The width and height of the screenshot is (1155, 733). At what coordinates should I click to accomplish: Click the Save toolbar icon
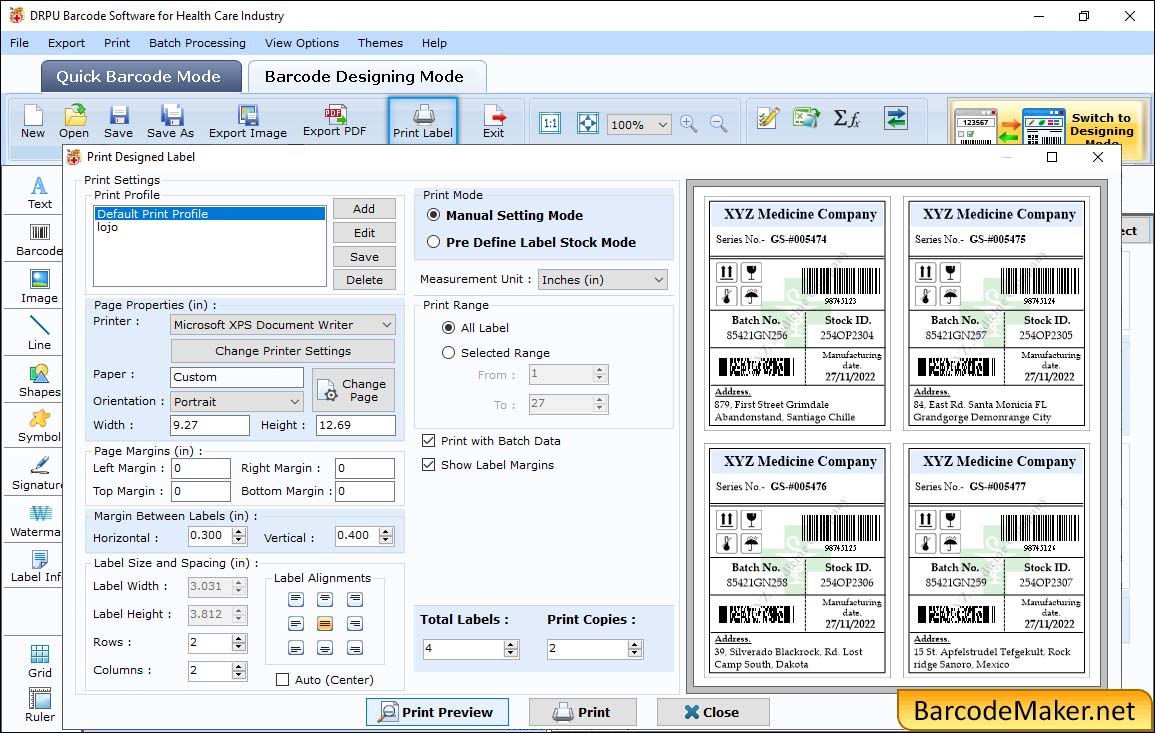pos(118,121)
